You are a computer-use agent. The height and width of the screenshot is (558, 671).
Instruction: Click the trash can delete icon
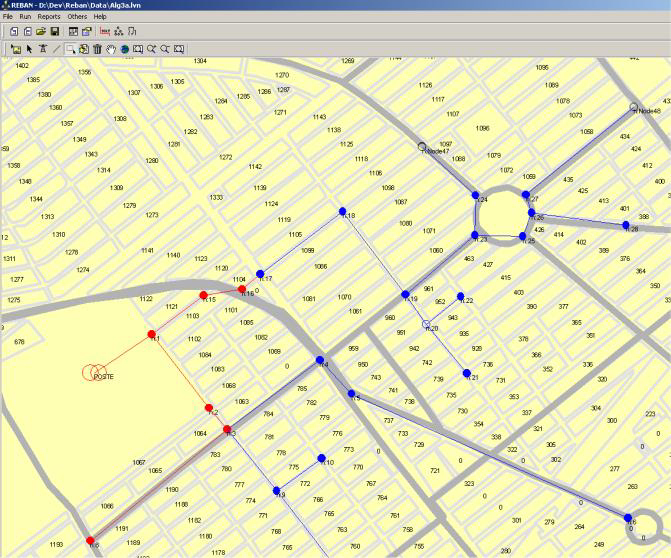[97, 48]
